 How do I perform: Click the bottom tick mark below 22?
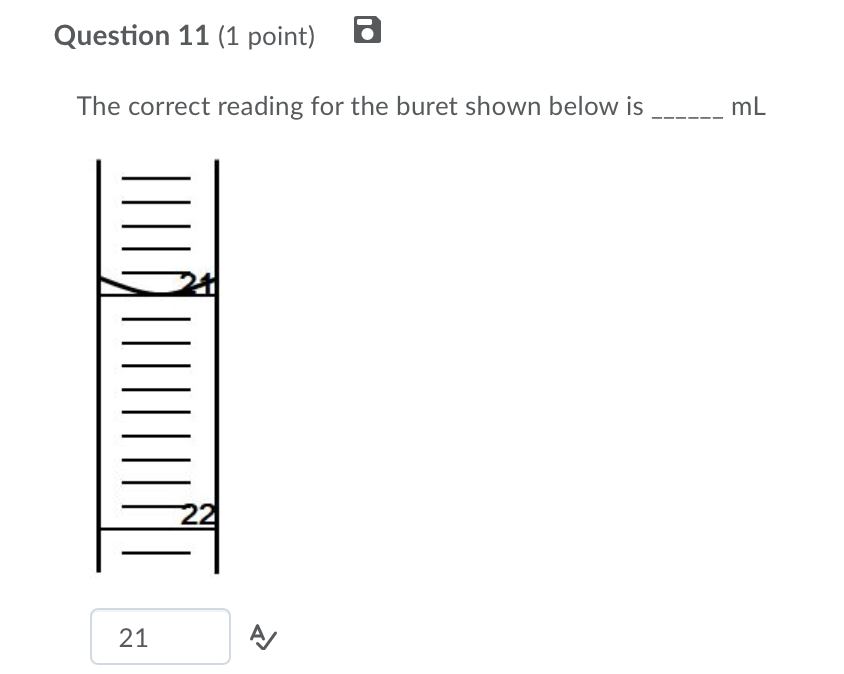coord(156,551)
